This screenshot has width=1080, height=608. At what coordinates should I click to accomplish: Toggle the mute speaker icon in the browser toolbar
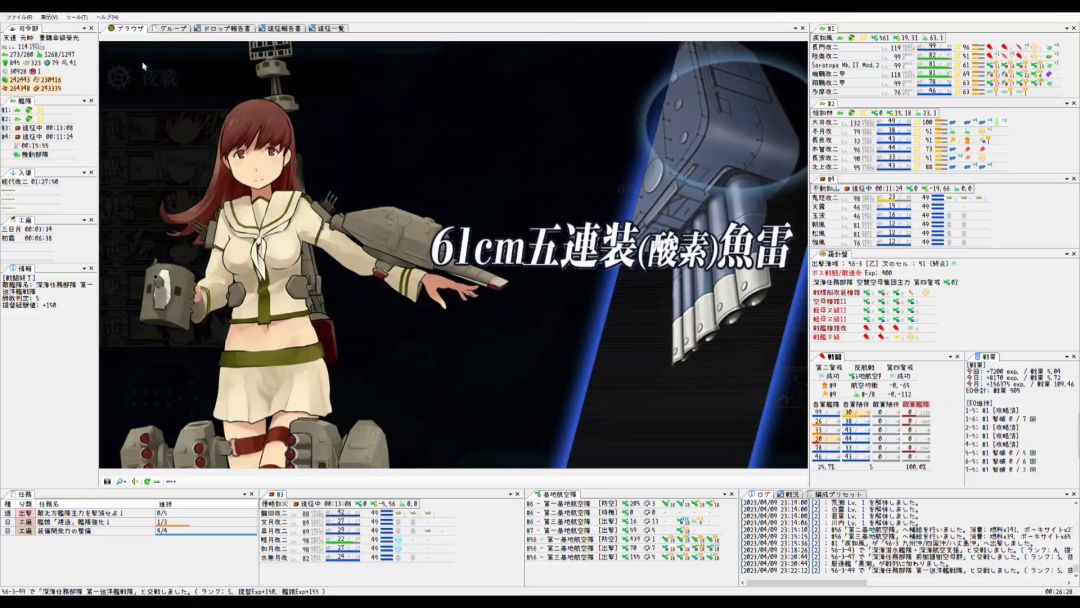tap(134, 481)
